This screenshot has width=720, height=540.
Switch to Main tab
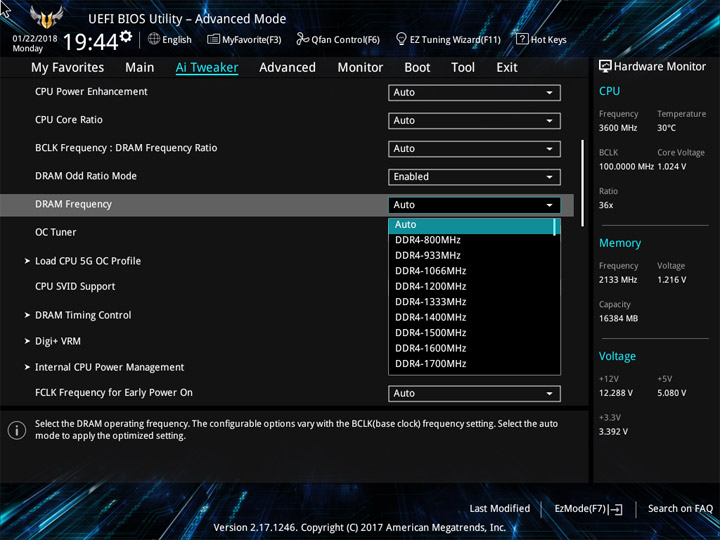pyautogui.click(x=140, y=68)
